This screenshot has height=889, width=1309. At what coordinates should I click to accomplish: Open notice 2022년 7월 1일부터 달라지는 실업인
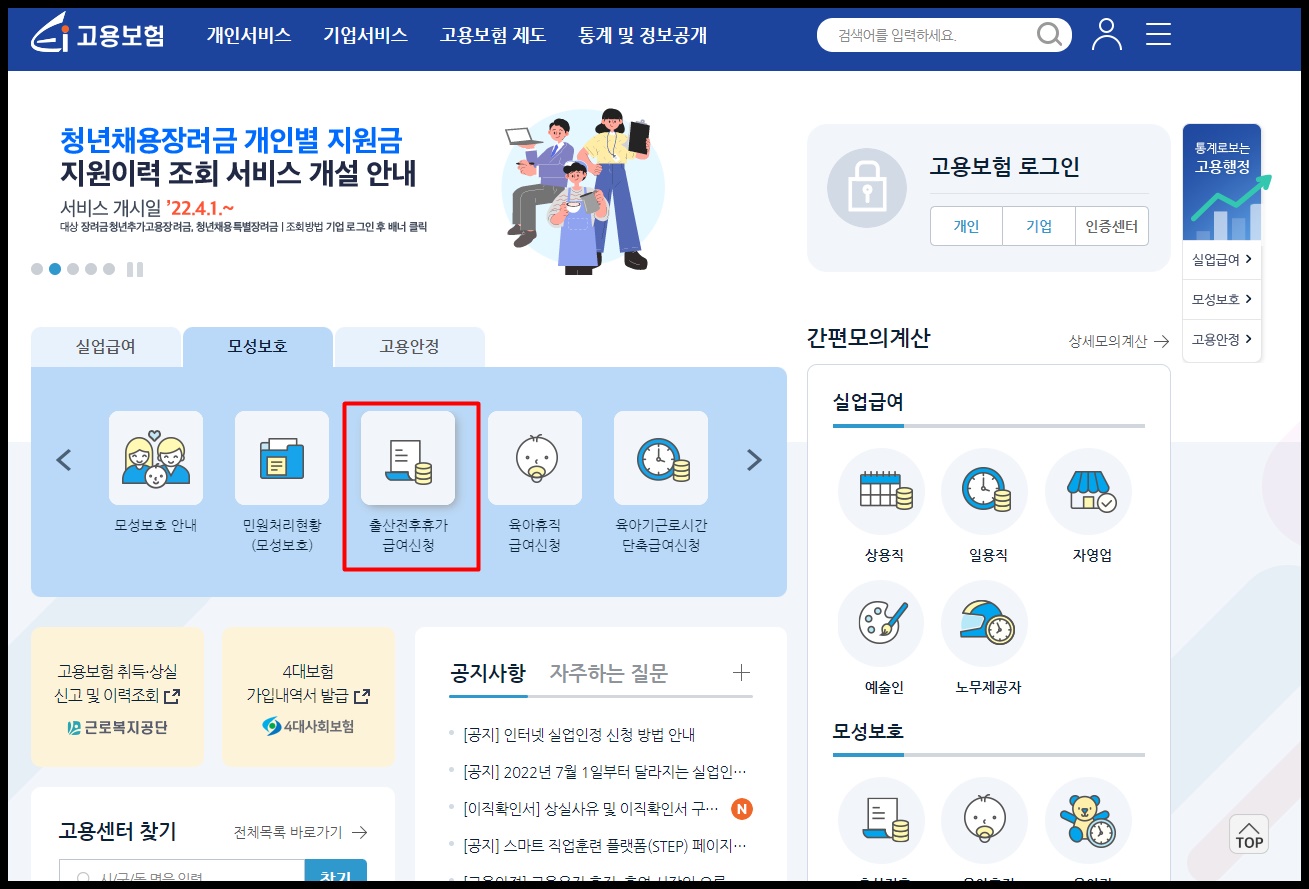coord(605,771)
